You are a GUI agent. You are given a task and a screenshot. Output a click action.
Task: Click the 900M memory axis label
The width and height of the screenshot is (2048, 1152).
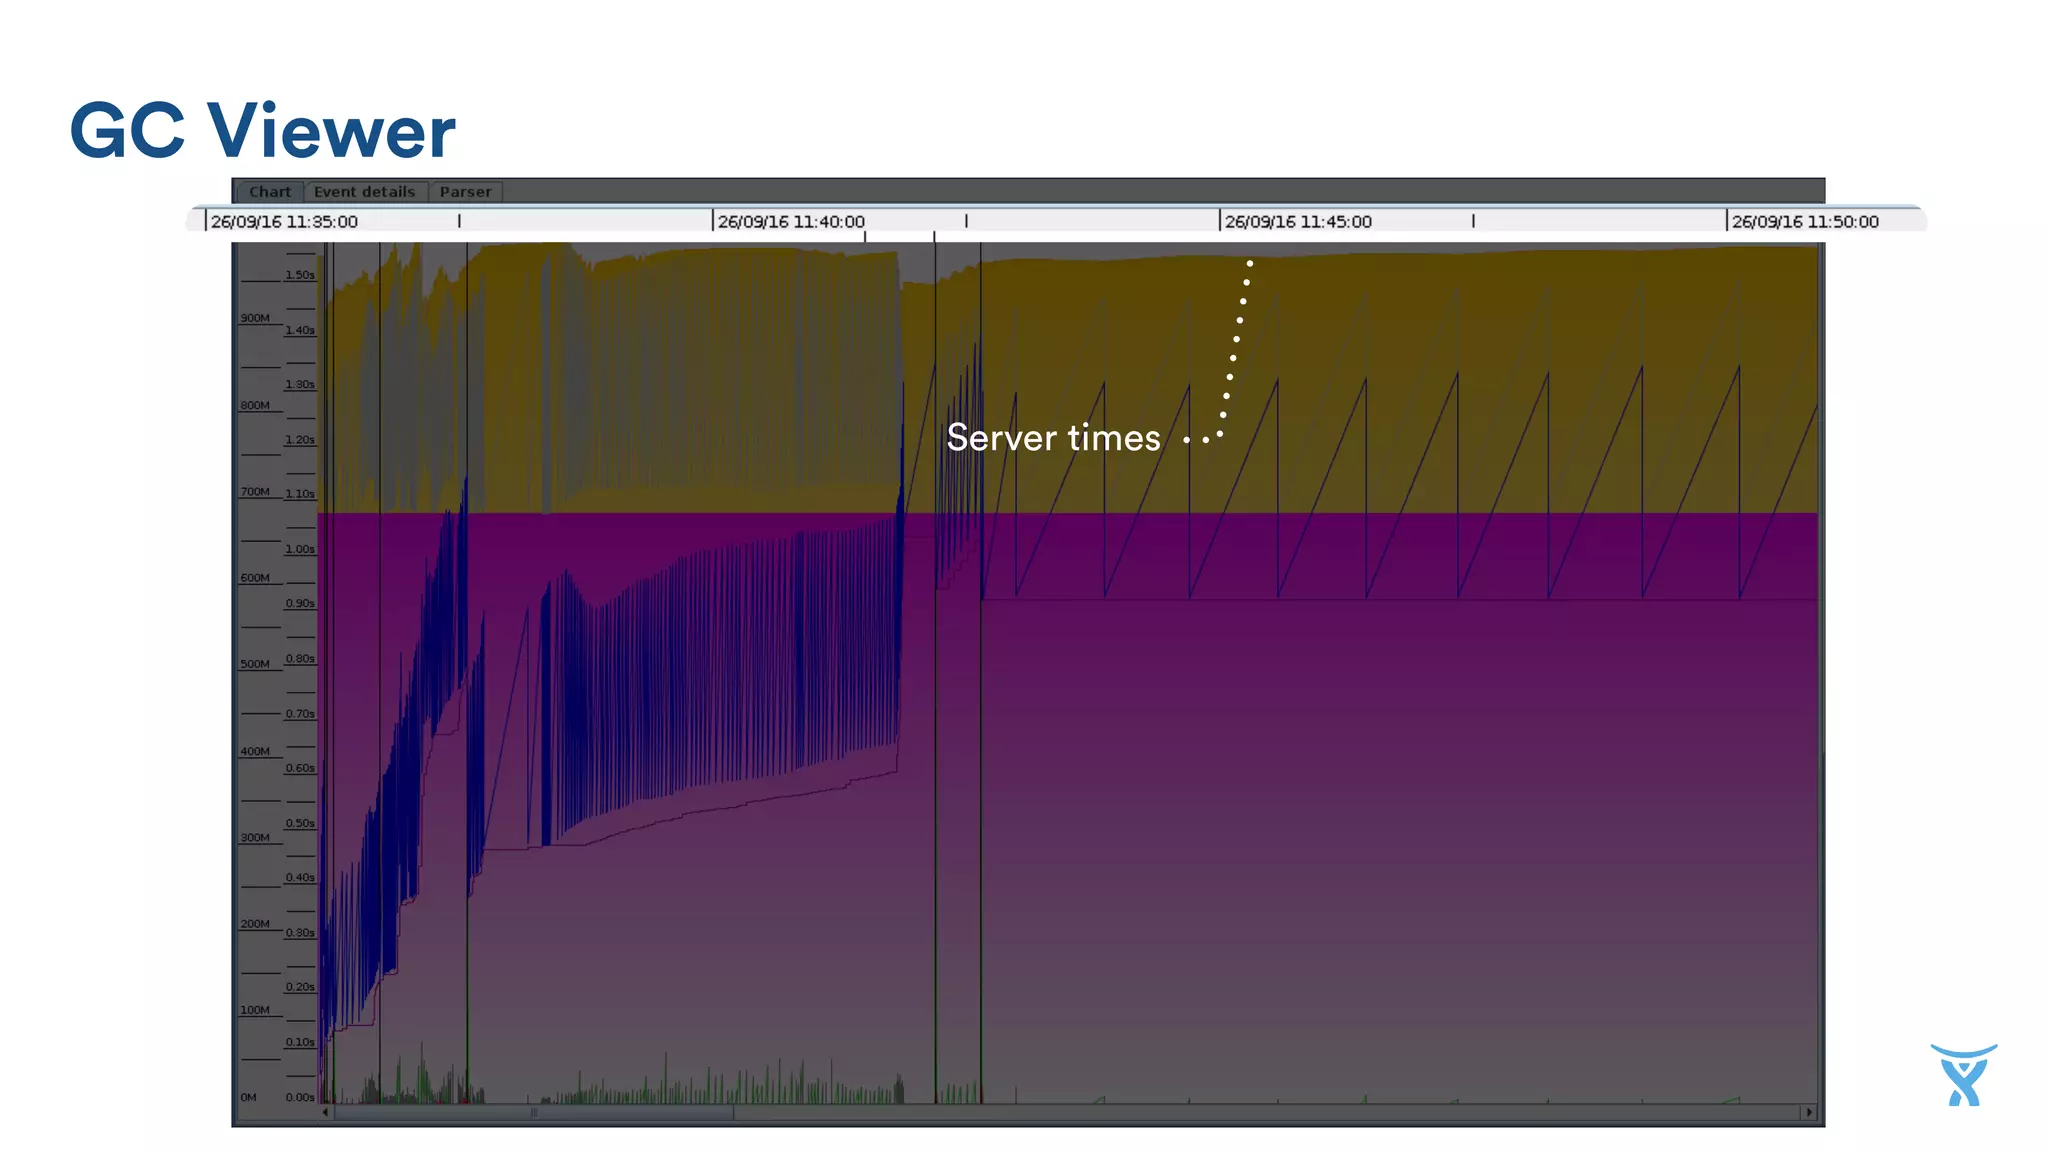[255, 318]
